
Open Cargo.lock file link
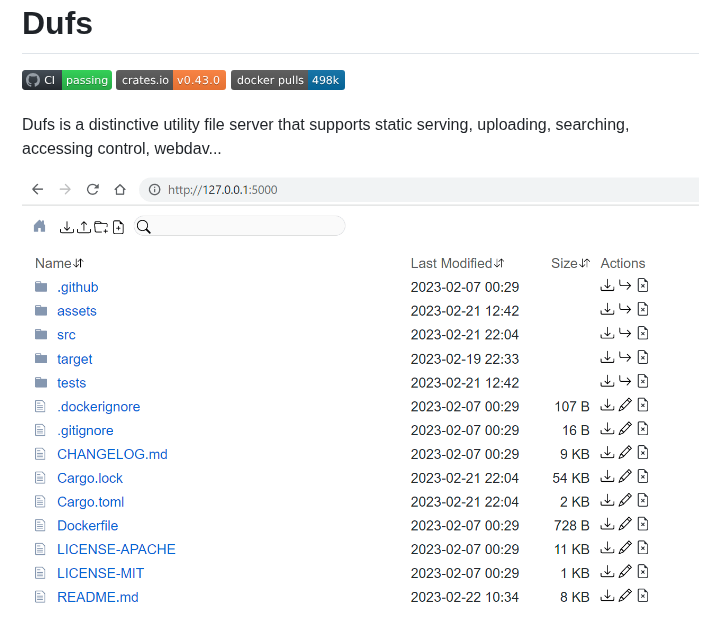coord(90,478)
